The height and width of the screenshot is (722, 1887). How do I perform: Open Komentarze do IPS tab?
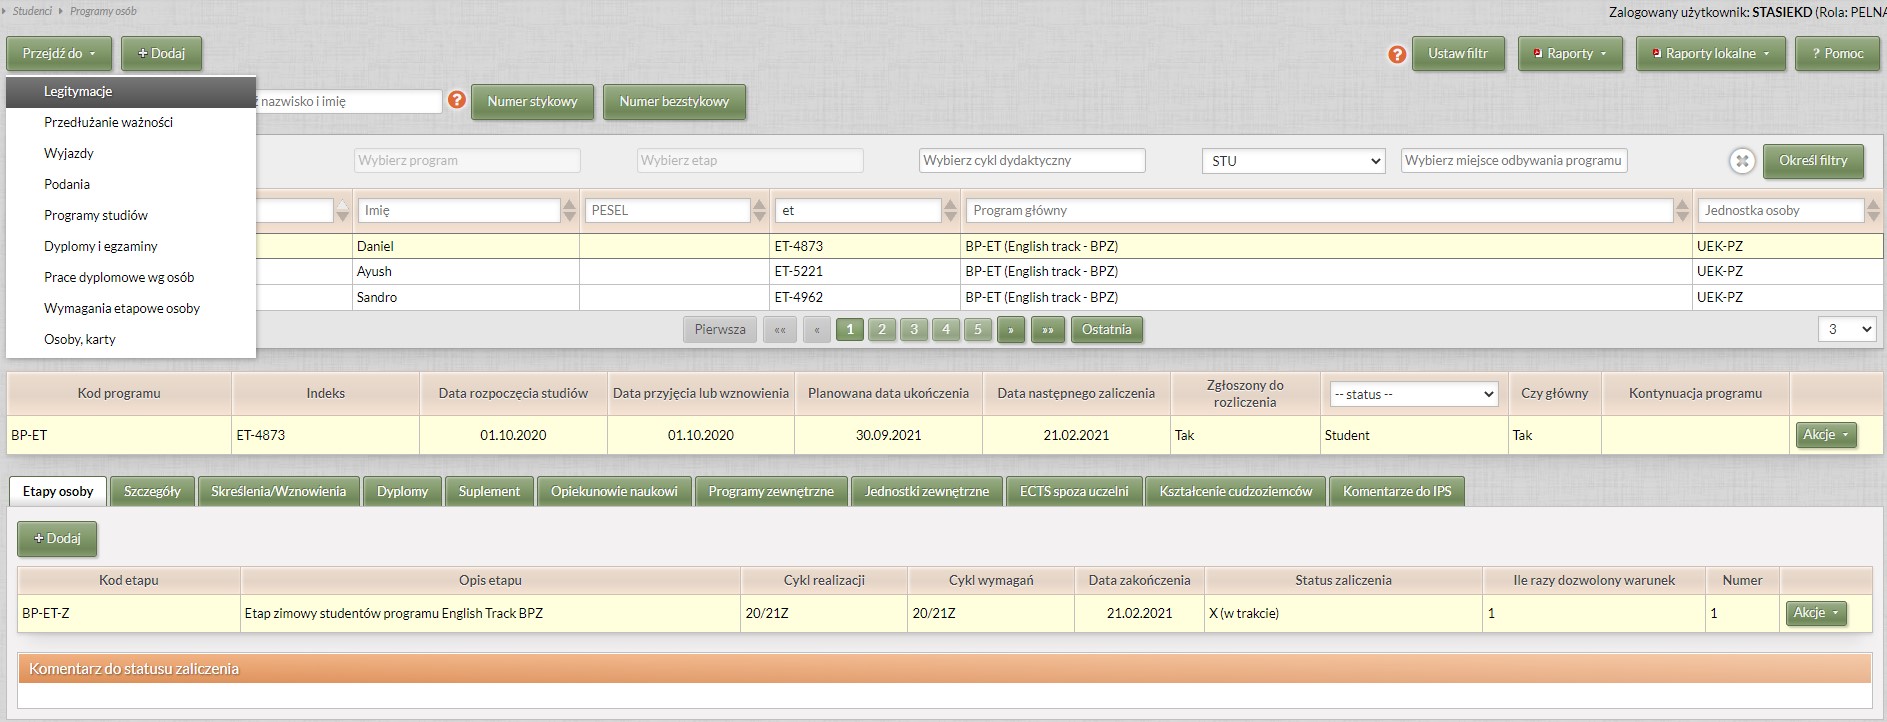point(1397,491)
